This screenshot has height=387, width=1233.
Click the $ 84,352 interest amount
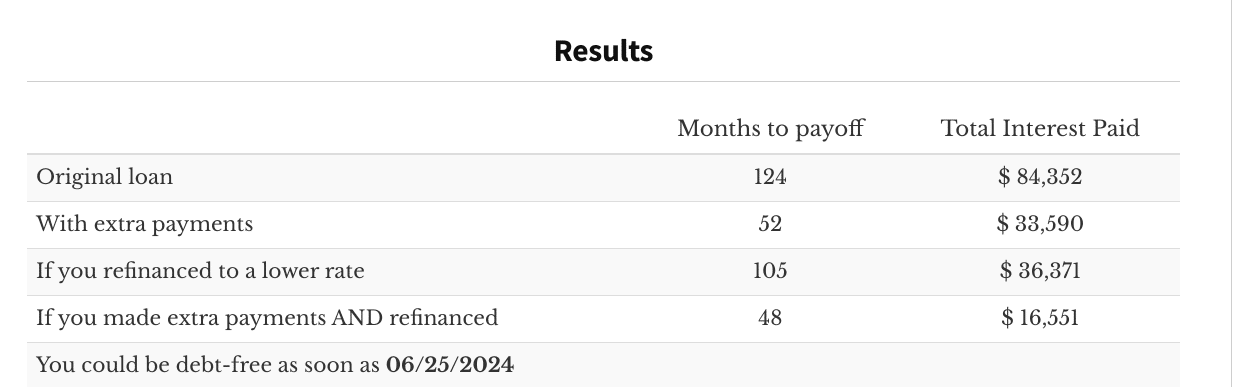pos(1040,177)
